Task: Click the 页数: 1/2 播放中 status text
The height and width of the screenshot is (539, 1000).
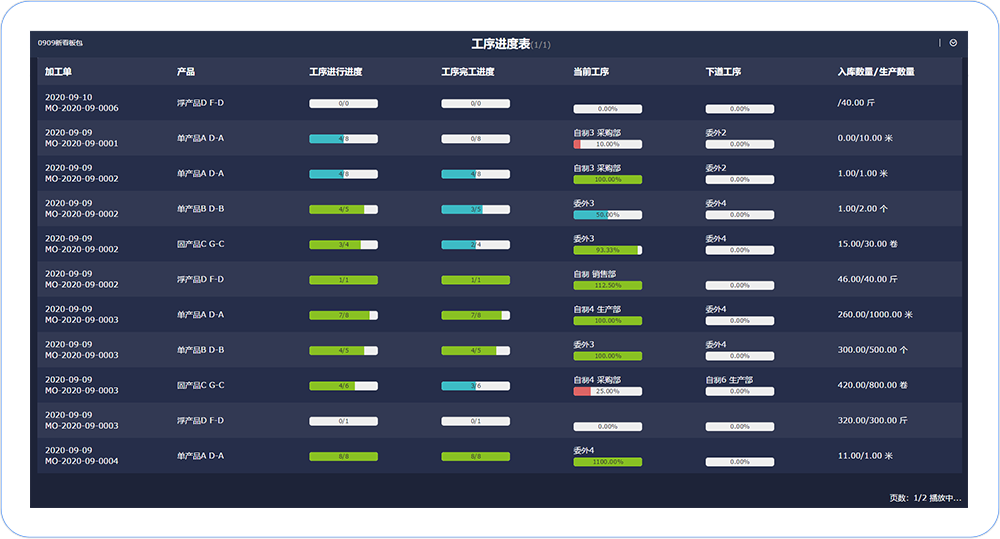Action: coord(925,498)
